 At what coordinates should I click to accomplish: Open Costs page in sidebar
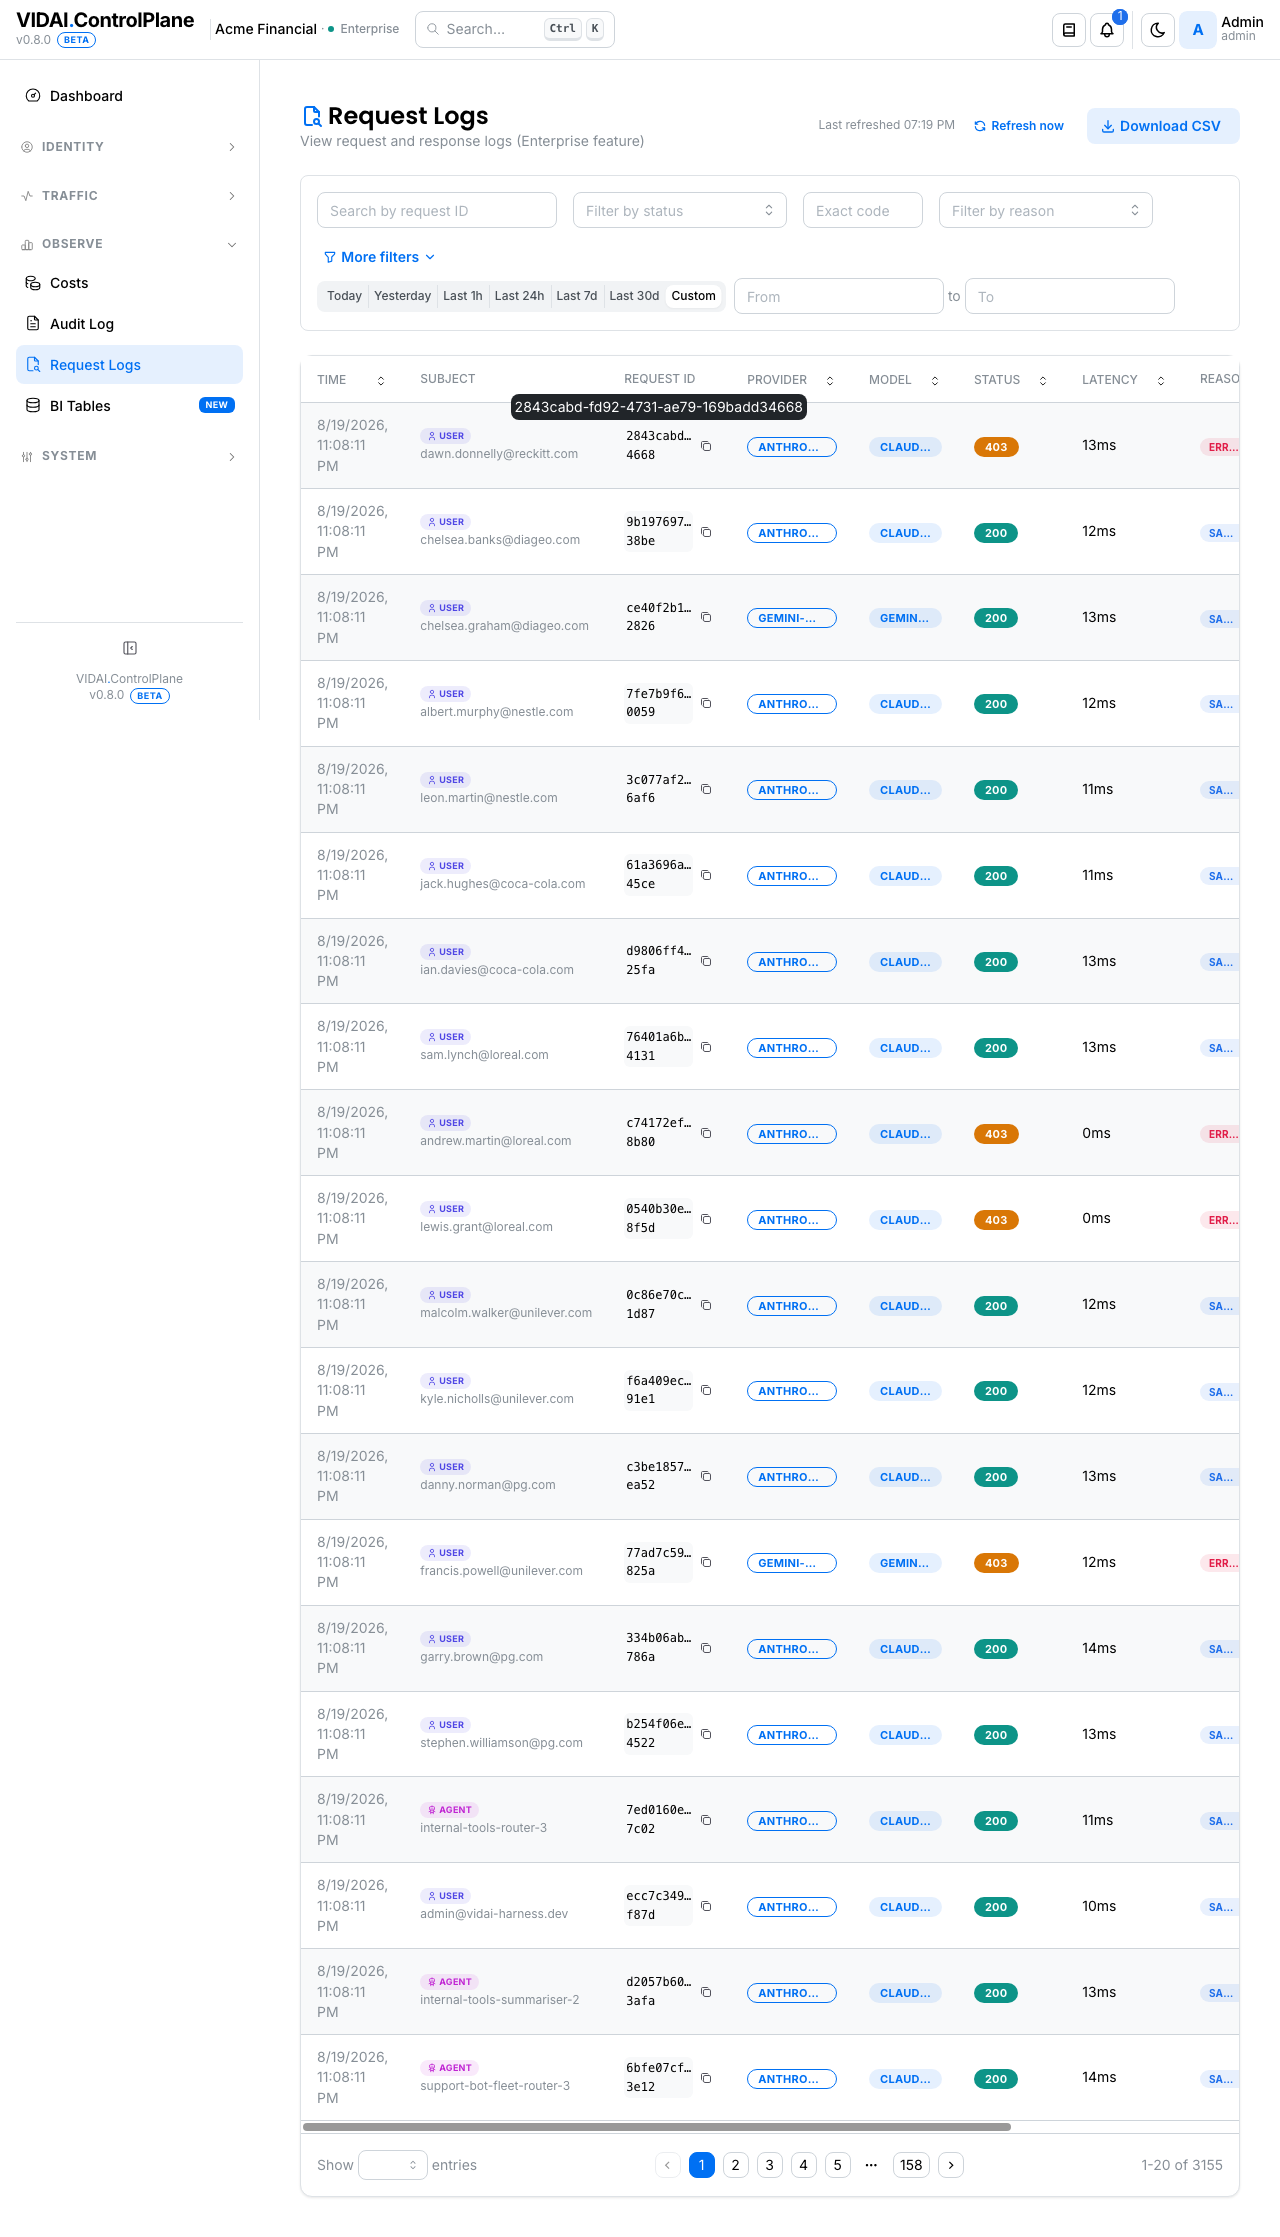129,283
